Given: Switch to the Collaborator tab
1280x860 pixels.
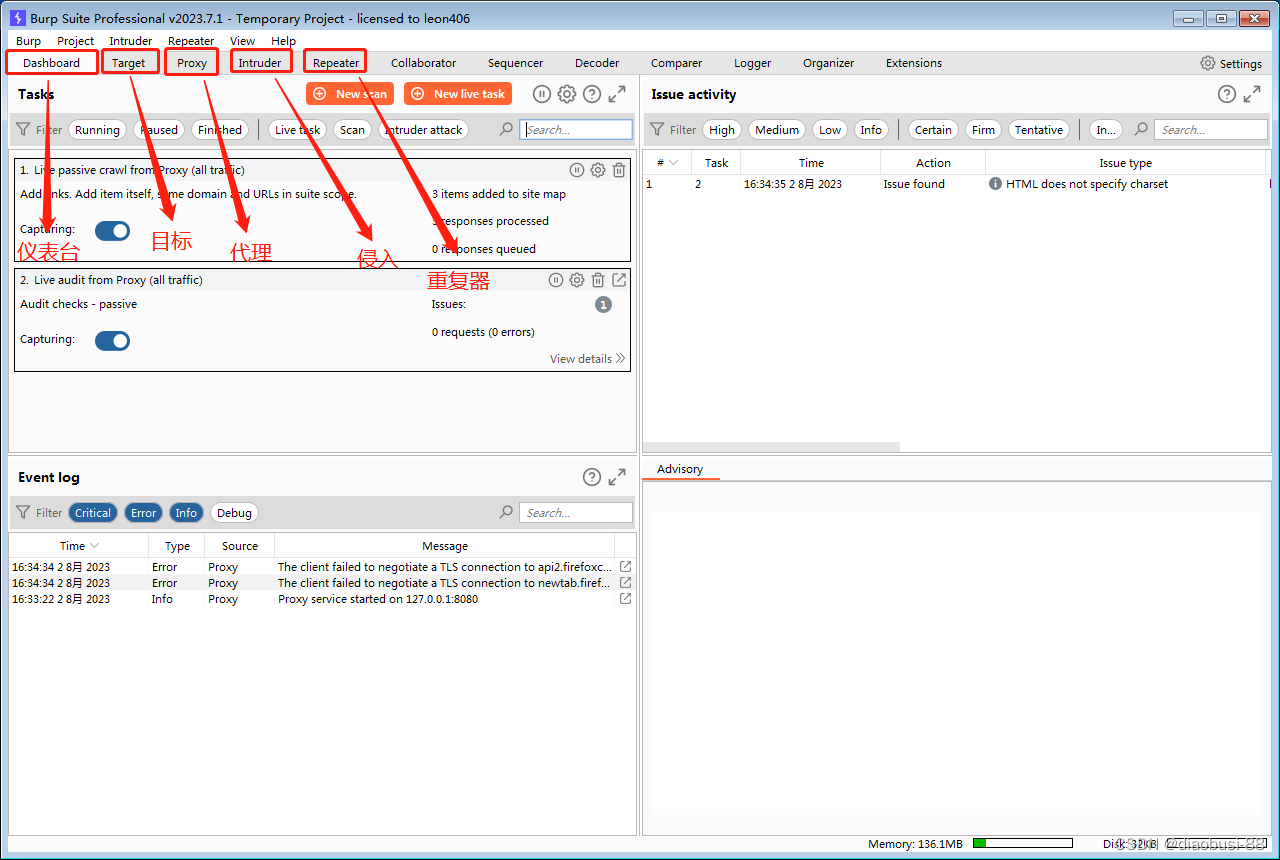Looking at the screenshot, I should pos(423,63).
